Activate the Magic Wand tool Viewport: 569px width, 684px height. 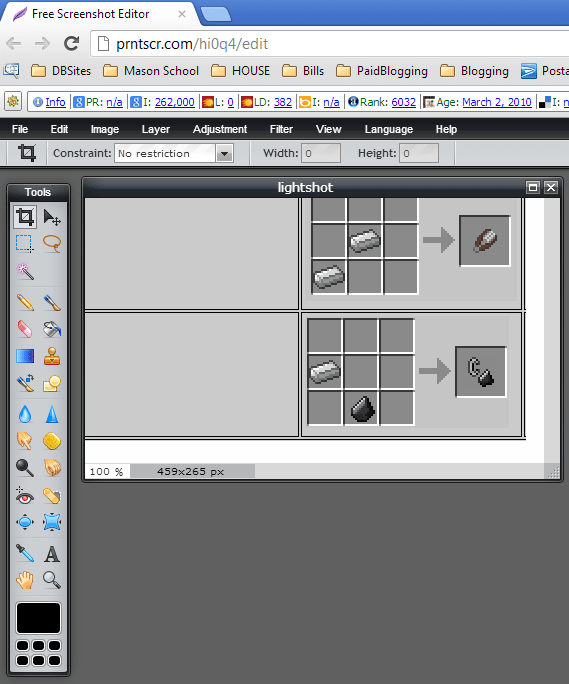[25, 270]
